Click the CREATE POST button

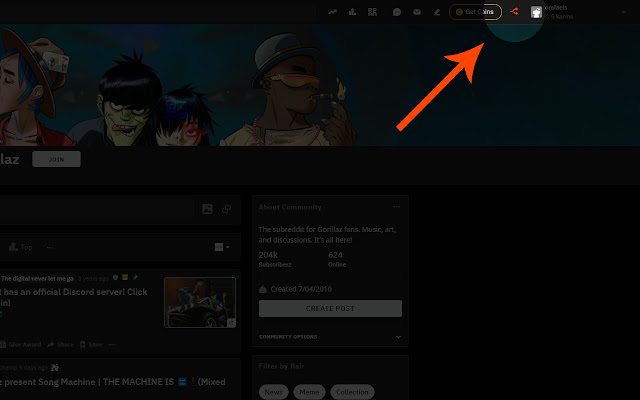tap(330, 309)
